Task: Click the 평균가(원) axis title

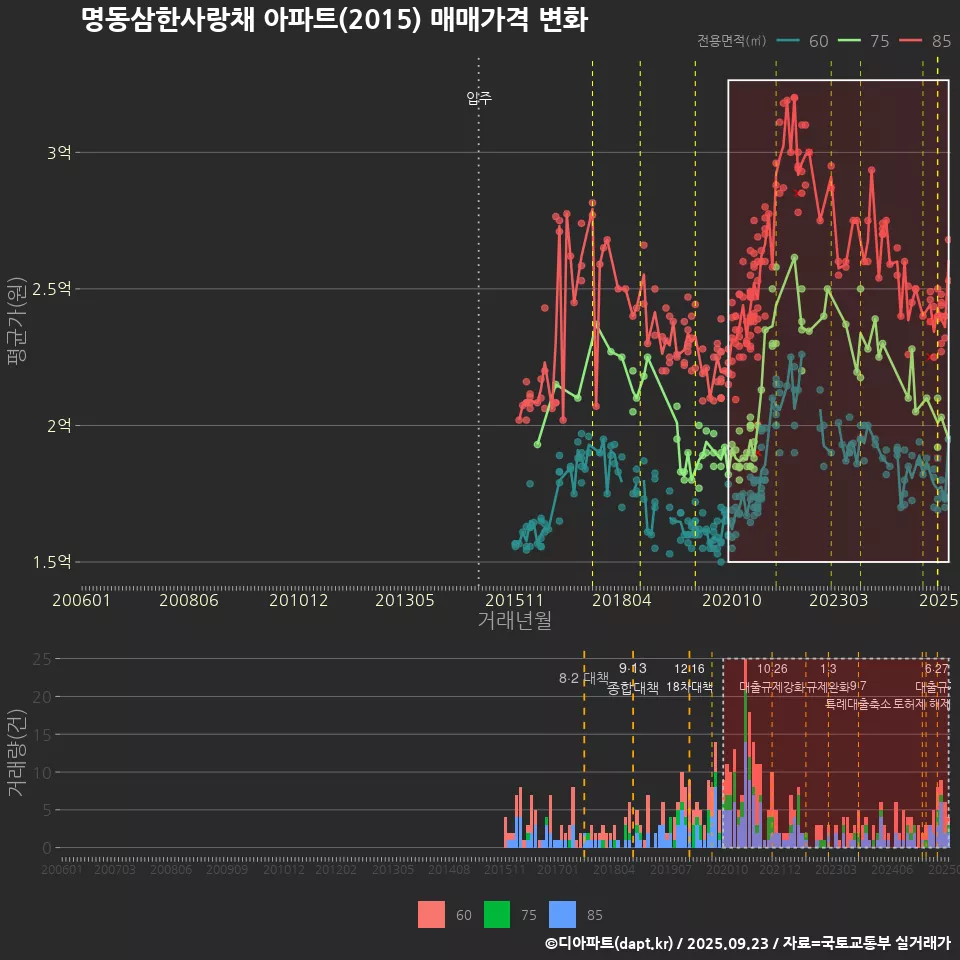Action: click(x=17, y=320)
